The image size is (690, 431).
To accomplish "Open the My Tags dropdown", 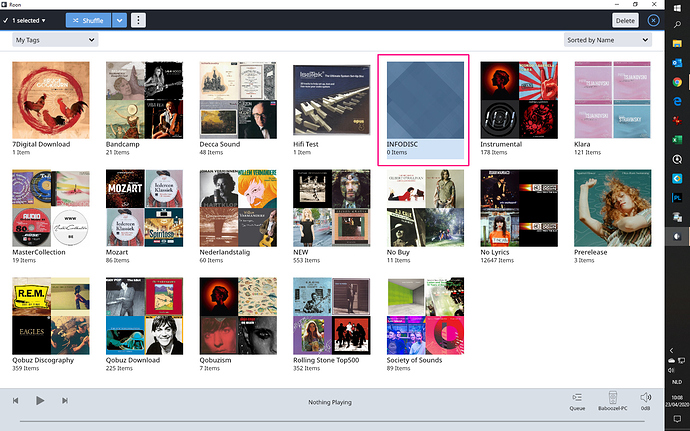I will [x=55, y=40].
